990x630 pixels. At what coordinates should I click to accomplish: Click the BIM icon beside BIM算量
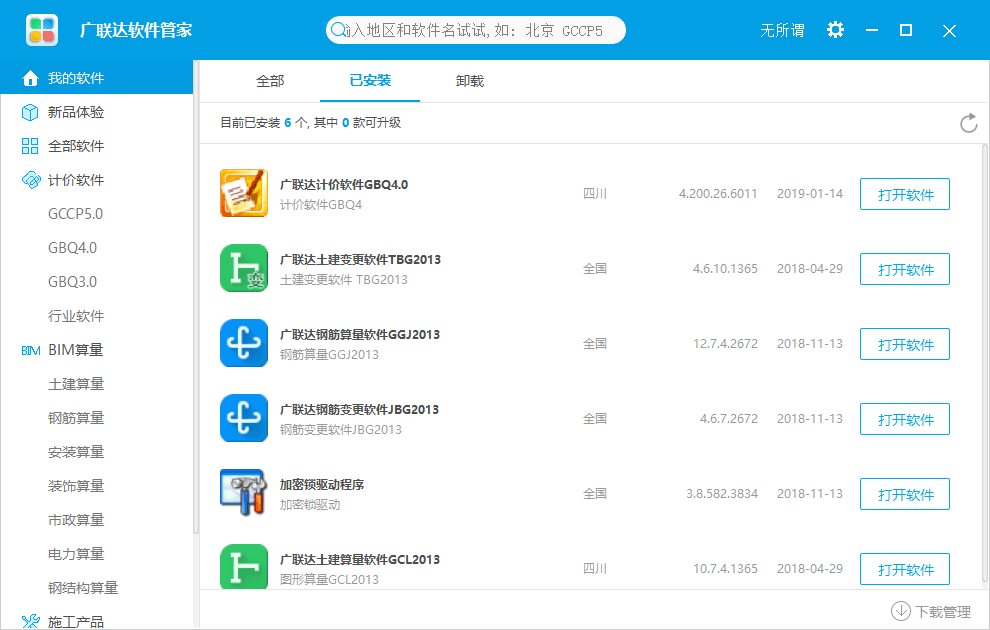[30, 350]
